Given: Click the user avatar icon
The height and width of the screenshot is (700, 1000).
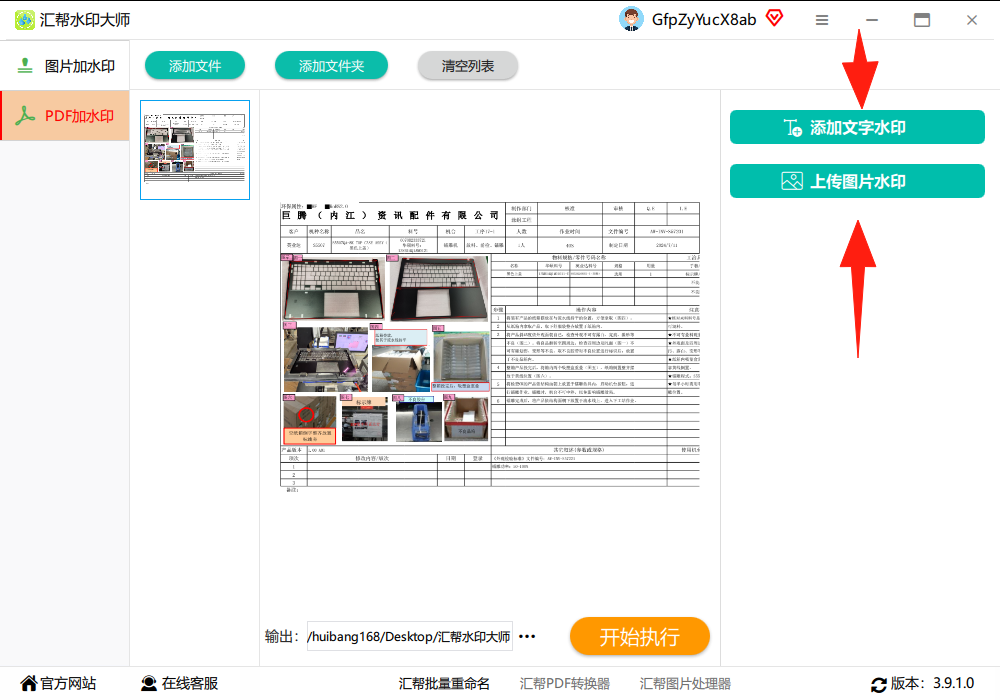Looking at the screenshot, I should point(631,19).
